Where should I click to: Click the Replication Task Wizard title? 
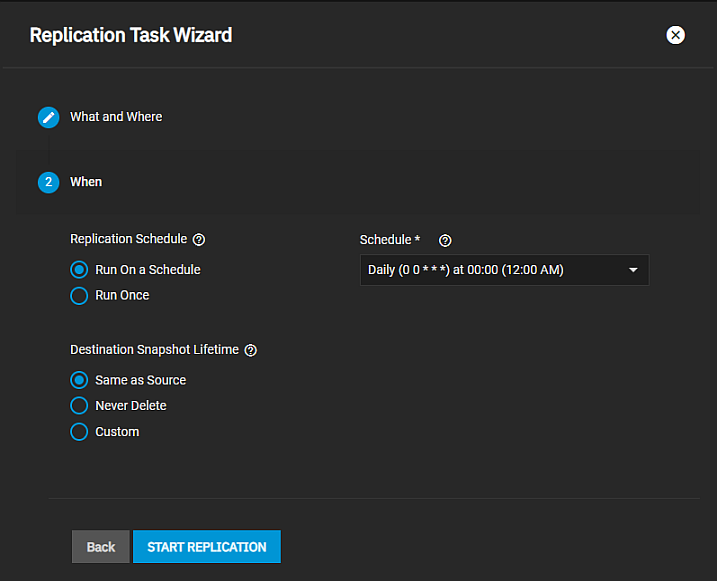tap(131, 35)
